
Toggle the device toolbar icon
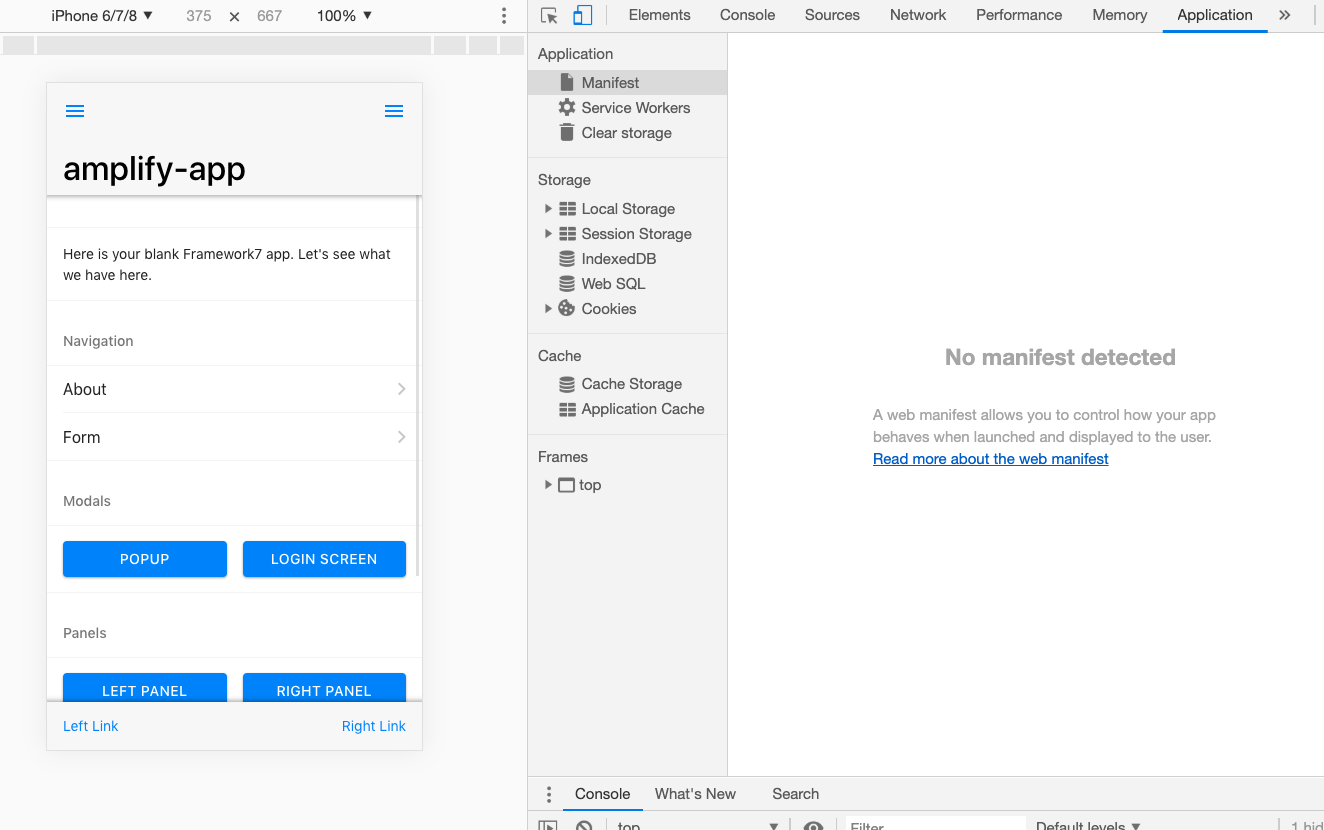coord(582,15)
